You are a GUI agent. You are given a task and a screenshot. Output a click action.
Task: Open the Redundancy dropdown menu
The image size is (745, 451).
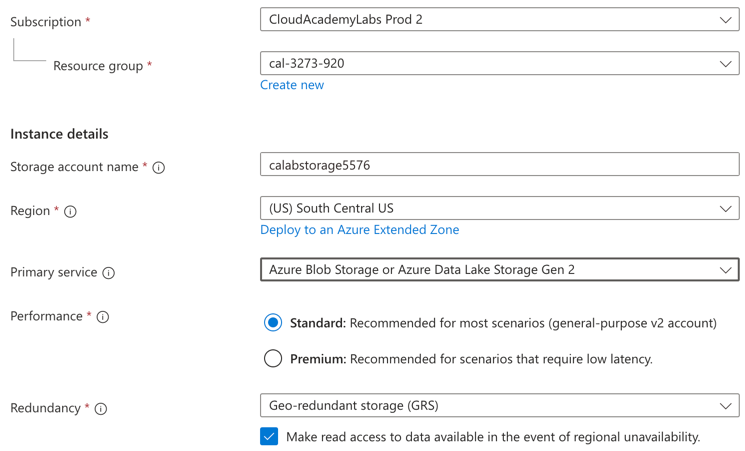click(x=498, y=406)
